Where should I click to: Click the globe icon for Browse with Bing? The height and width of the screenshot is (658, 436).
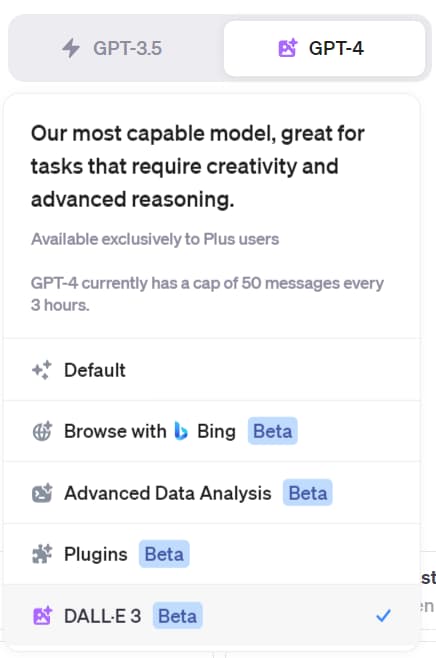click(x=42, y=431)
